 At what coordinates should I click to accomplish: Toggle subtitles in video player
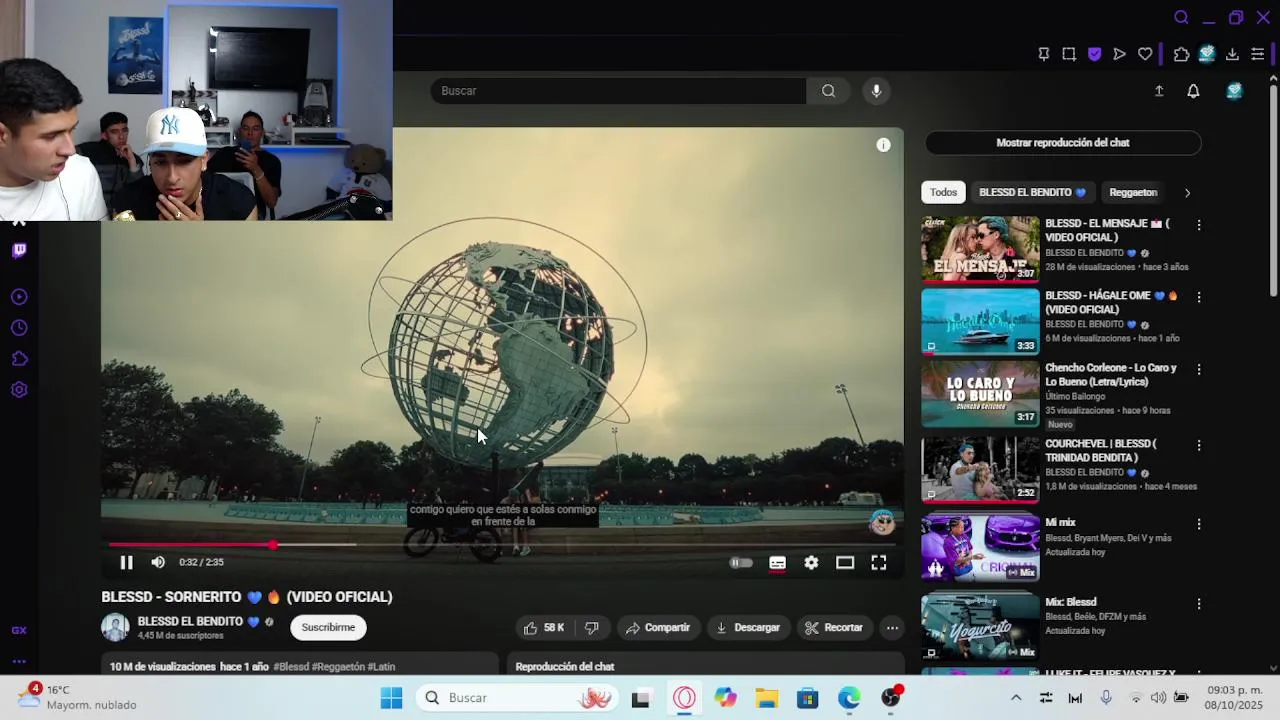click(x=777, y=563)
